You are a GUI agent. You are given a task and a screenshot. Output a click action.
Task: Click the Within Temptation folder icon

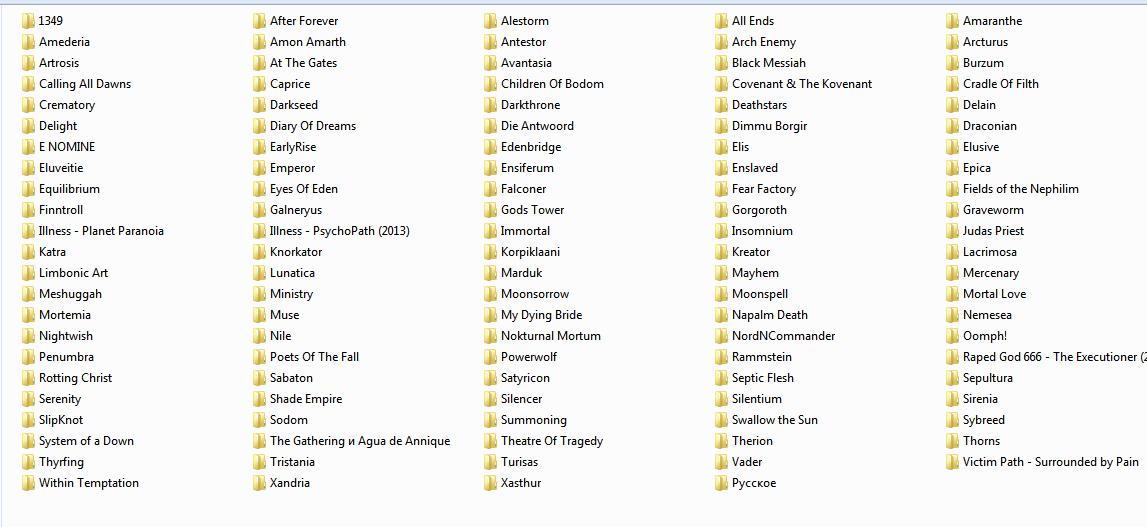(x=29, y=483)
